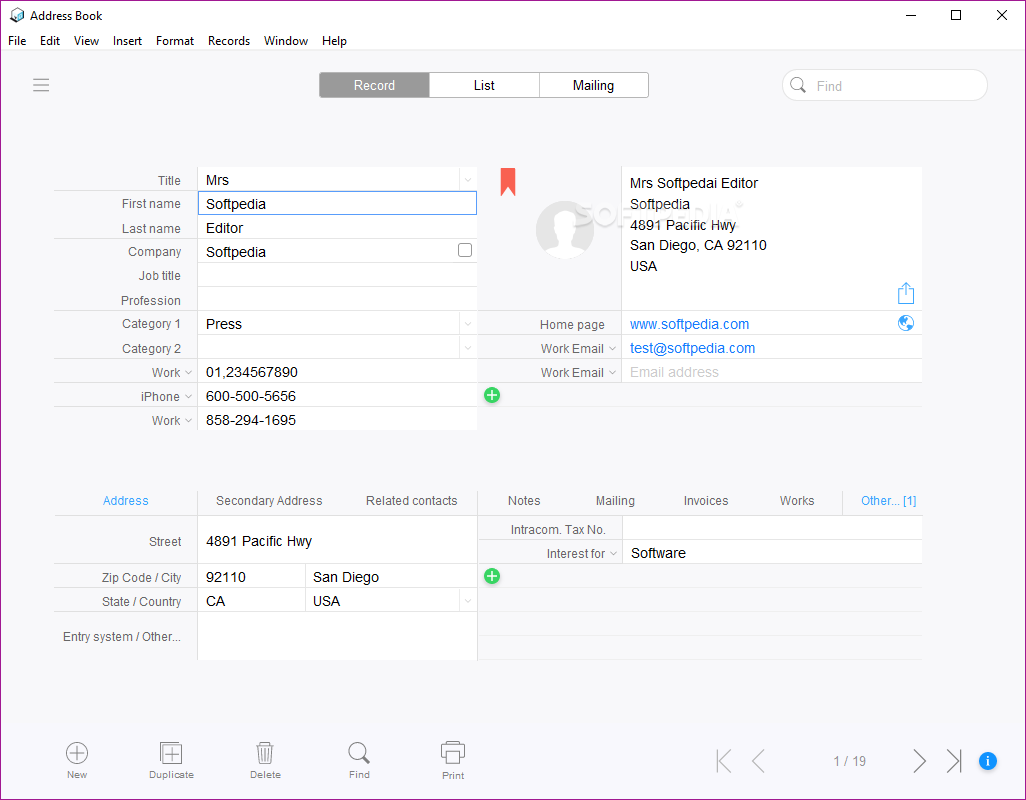Change the iPhone phone label type

[166, 396]
